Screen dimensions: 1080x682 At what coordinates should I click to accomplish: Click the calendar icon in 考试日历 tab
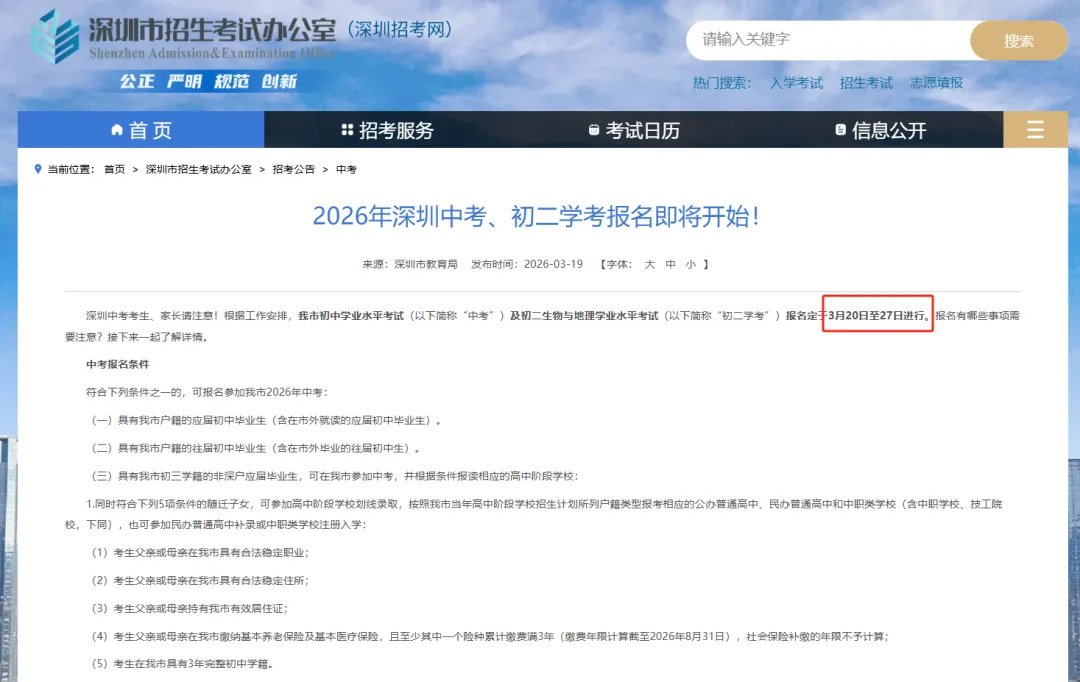[592, 130]
